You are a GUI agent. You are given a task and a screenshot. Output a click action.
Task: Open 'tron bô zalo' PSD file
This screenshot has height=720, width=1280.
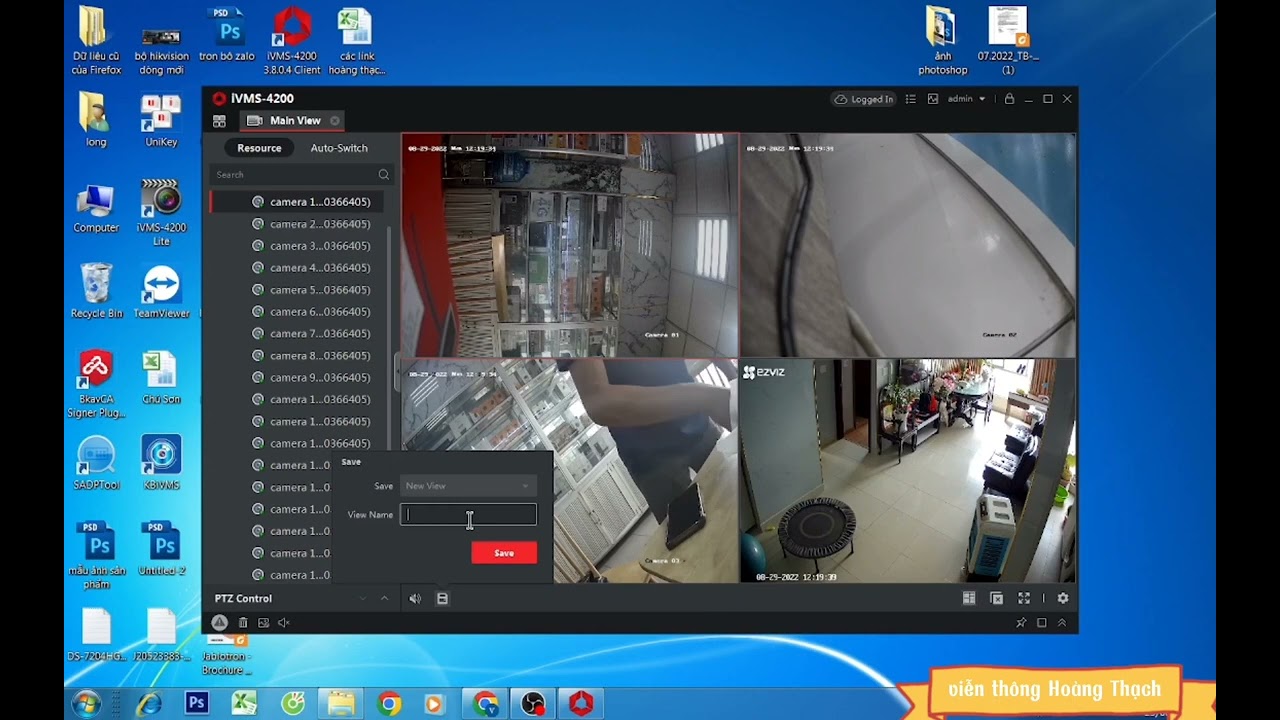pos(227,35)
